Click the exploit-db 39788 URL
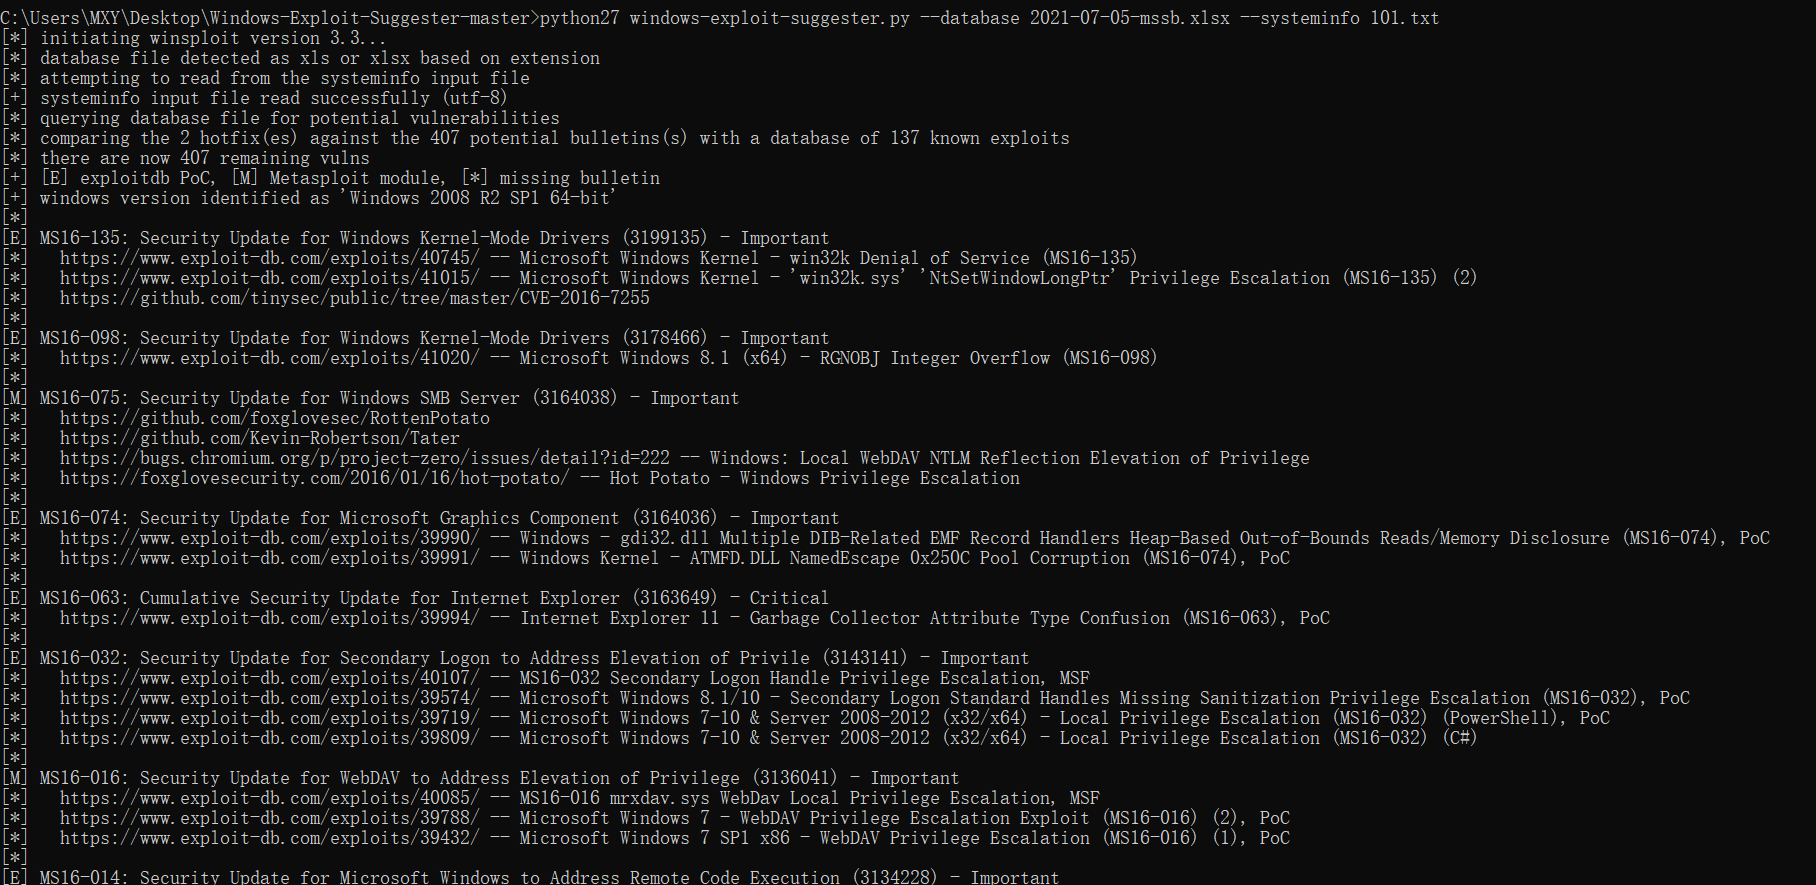The width and height of the screenshot is (1816, 885). click(269, 818)
